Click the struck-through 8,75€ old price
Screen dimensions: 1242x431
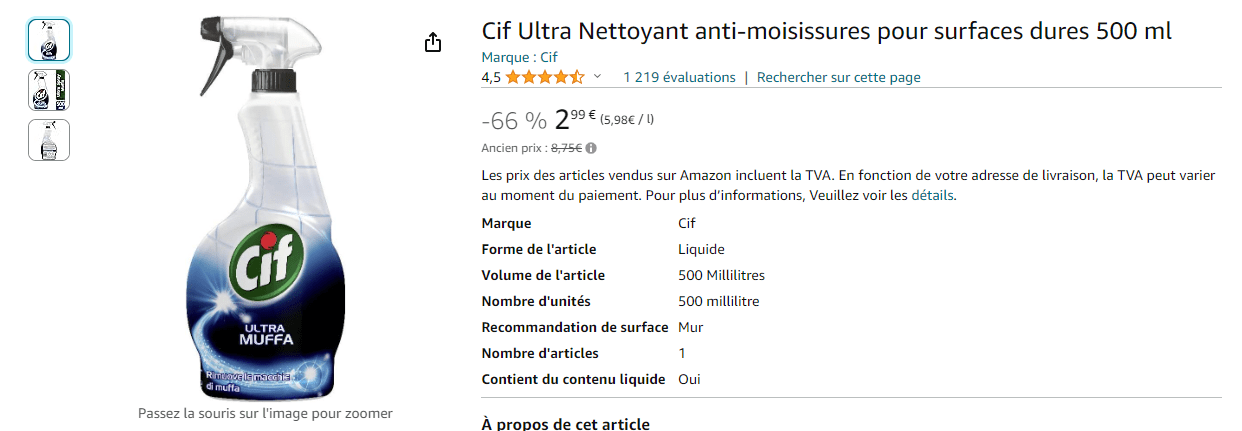tap(566, 148)
